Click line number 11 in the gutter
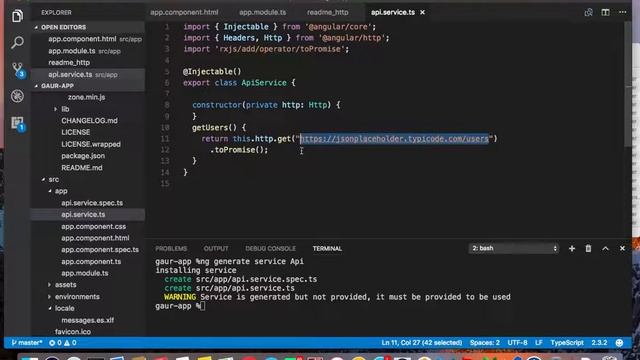The height and width of the screenshot is (360, 640). tap(165, 139)
